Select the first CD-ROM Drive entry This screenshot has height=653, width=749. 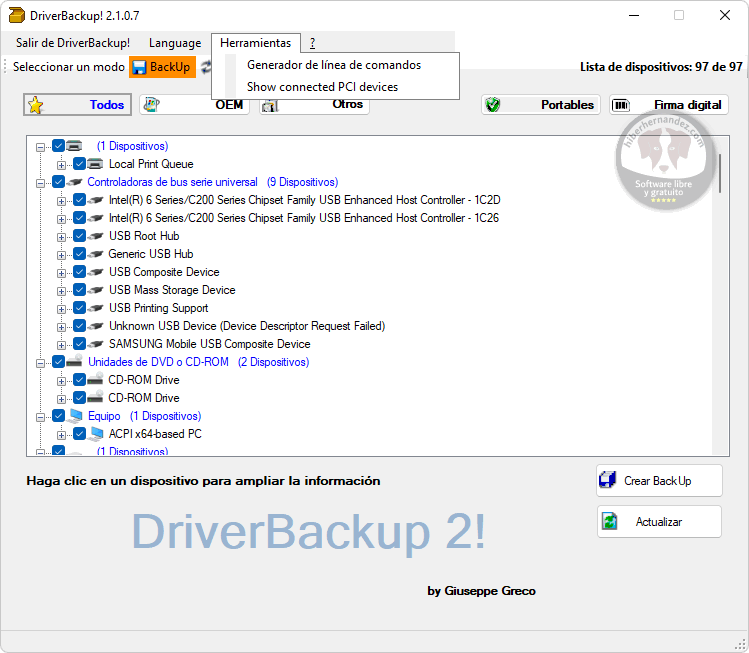click(144, 380)
